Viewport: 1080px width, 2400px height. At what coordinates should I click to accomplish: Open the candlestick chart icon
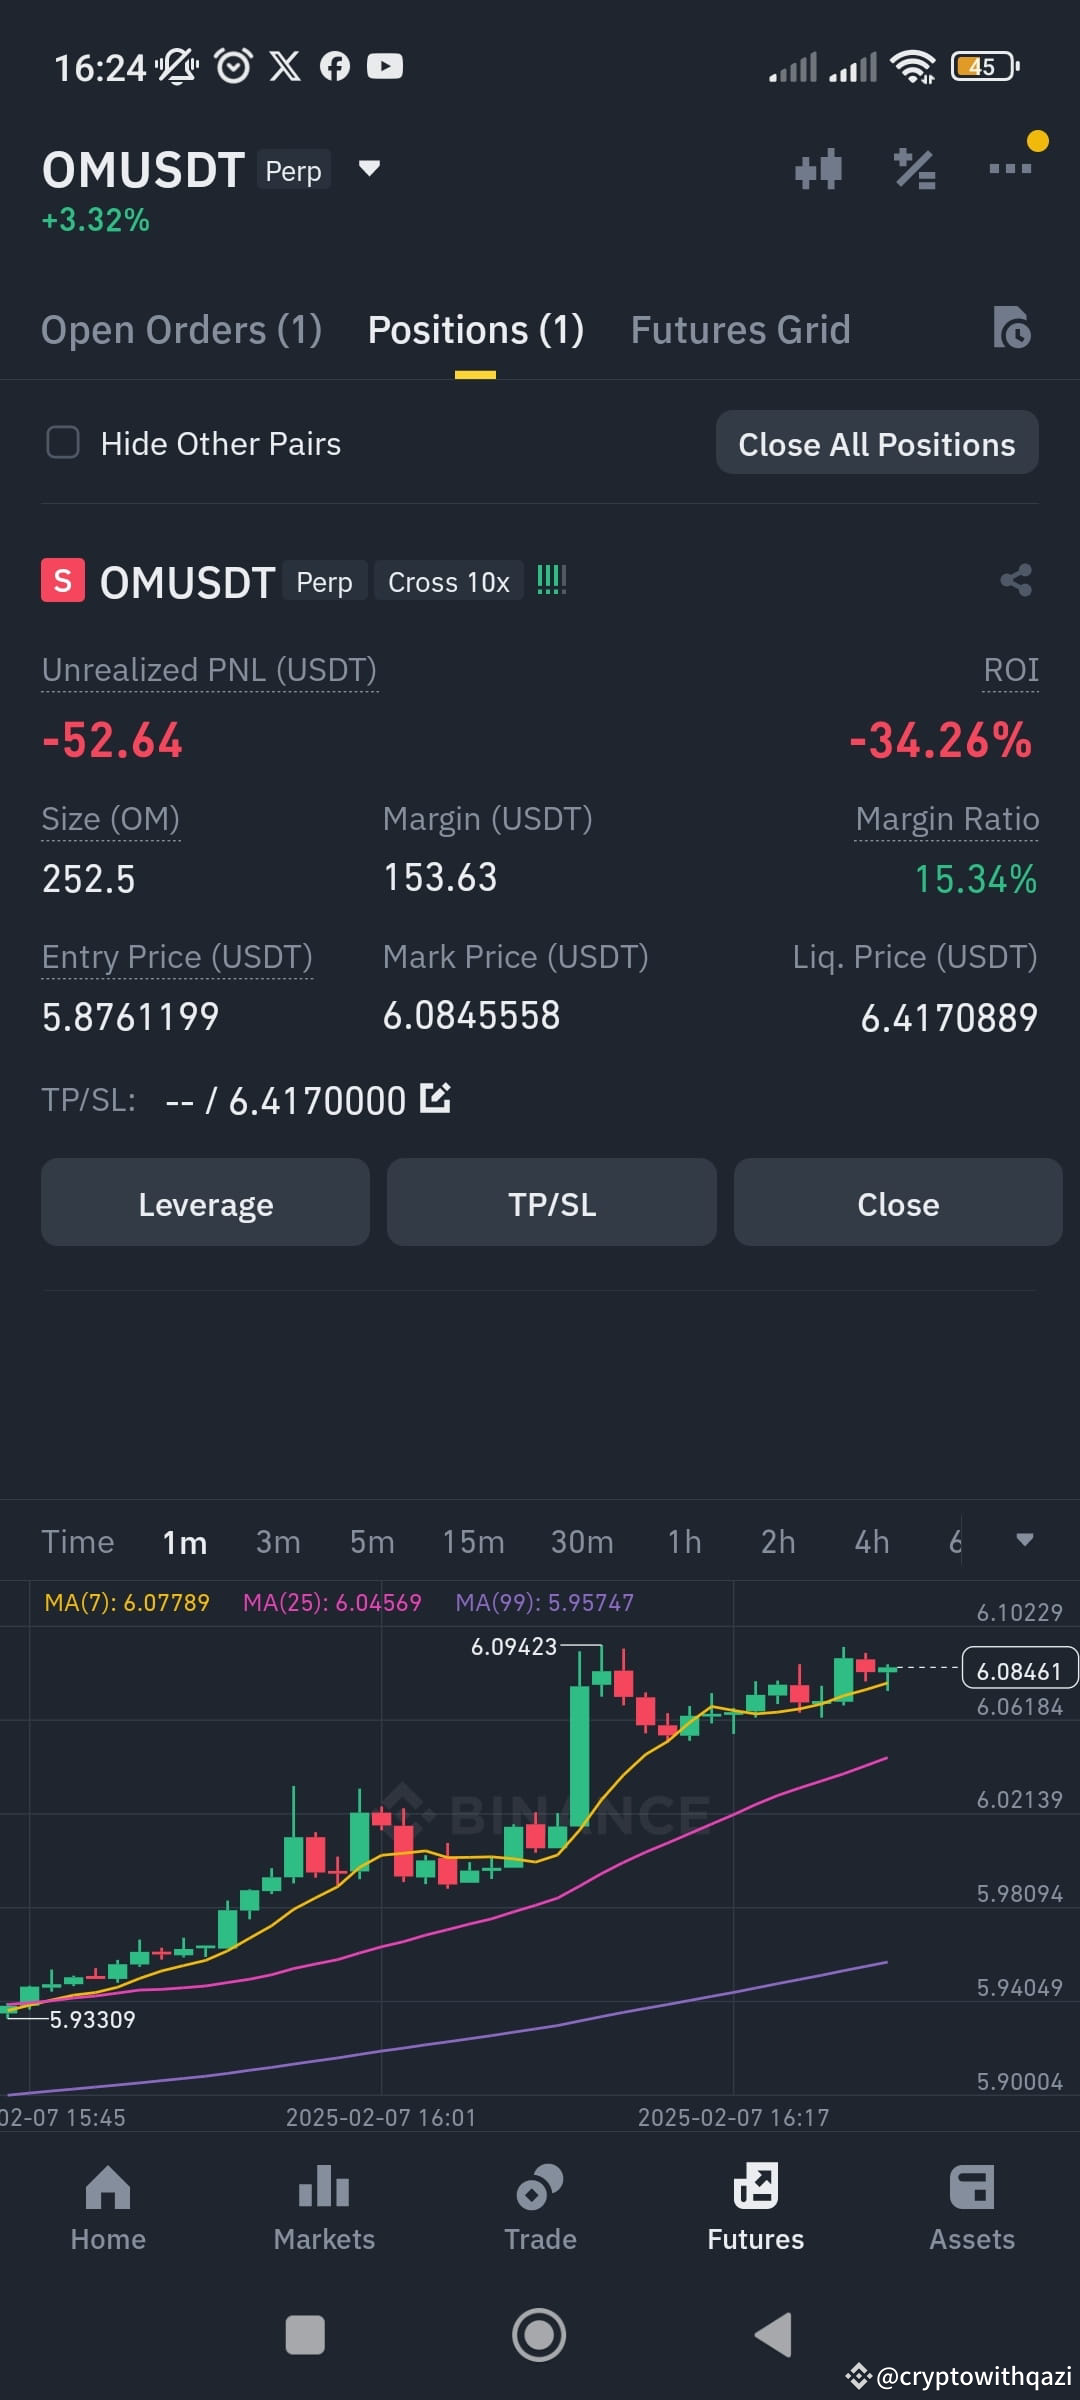818,169
